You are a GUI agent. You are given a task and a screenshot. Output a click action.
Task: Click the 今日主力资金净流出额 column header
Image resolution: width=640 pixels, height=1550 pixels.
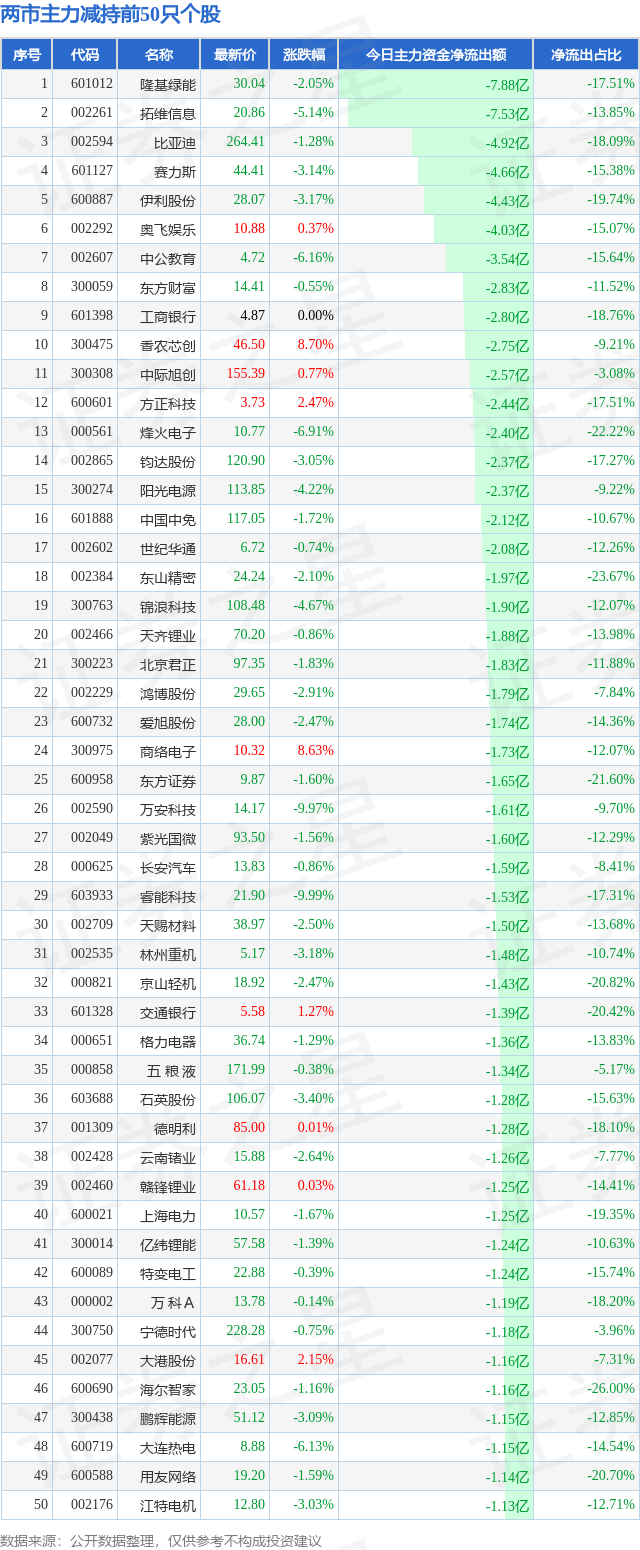(435, 55)
